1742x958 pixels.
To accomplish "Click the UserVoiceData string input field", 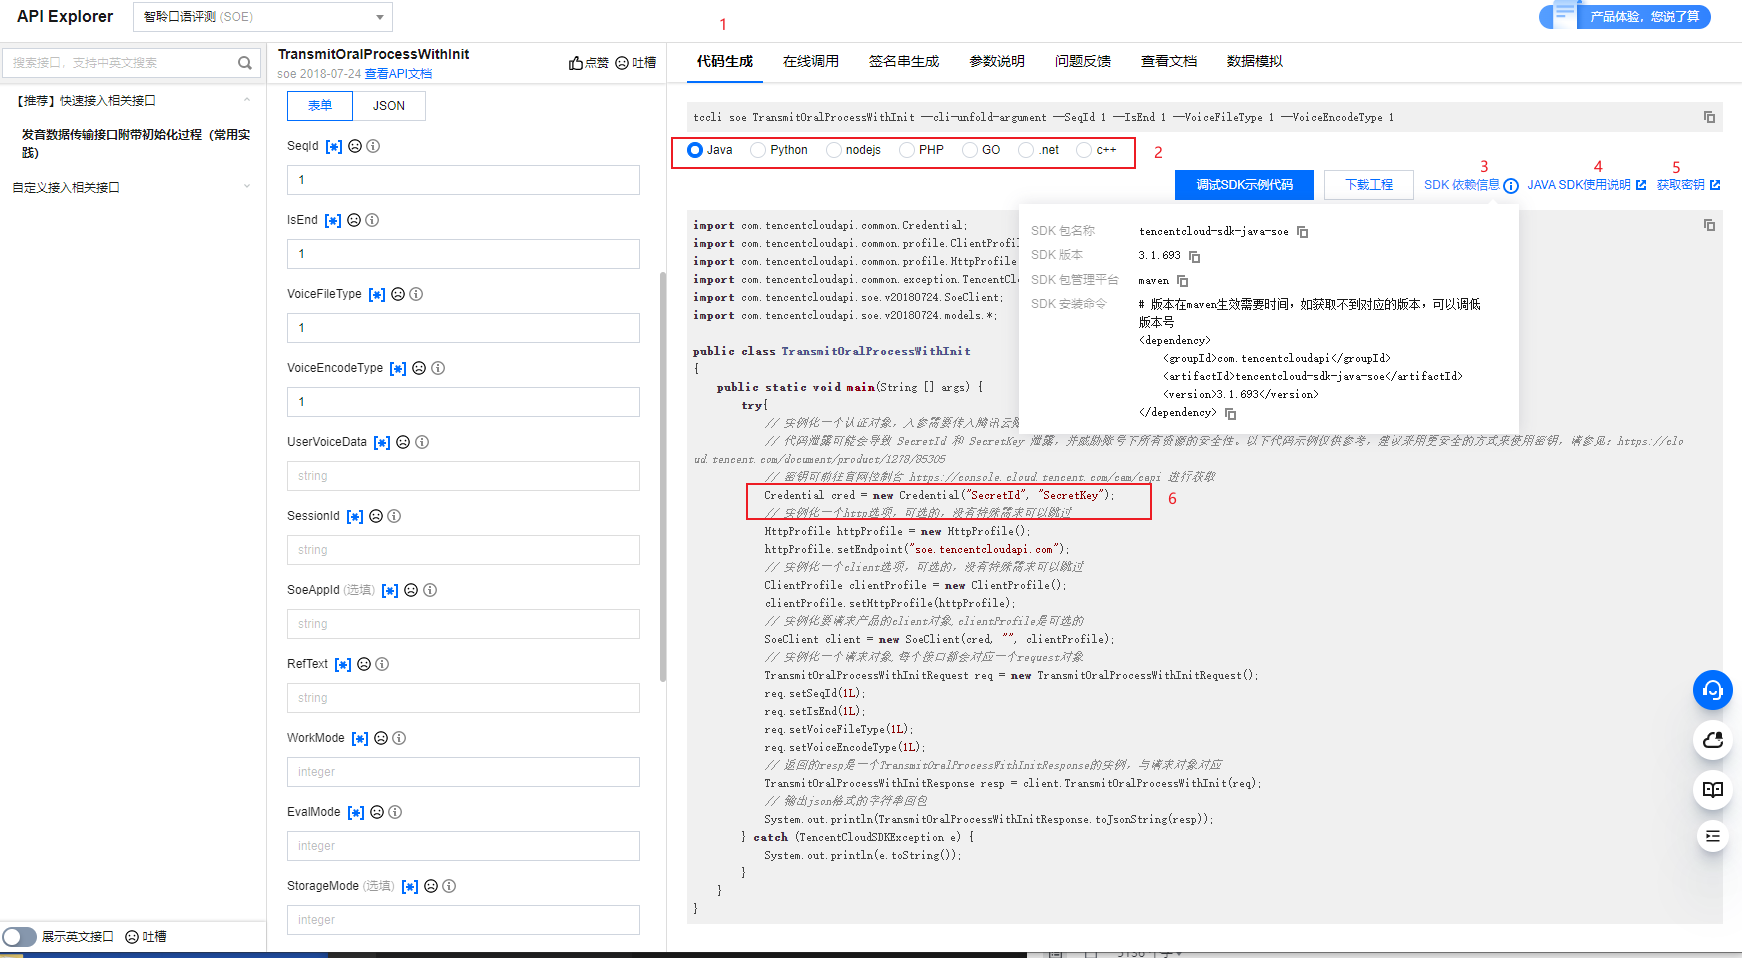I will tap(463, 476).
